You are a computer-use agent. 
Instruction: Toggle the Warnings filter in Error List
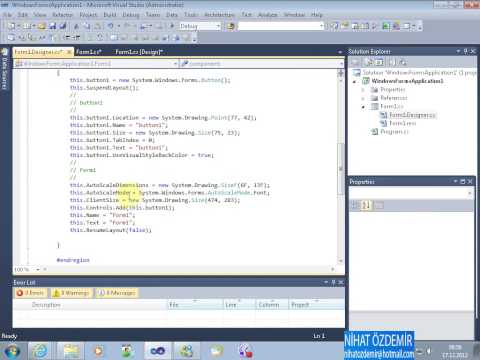(72, 293)
